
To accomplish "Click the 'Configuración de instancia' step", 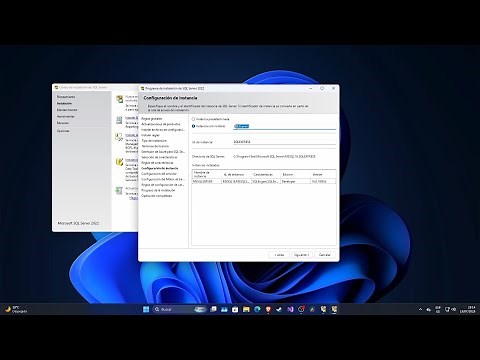I will pos(160,168).
